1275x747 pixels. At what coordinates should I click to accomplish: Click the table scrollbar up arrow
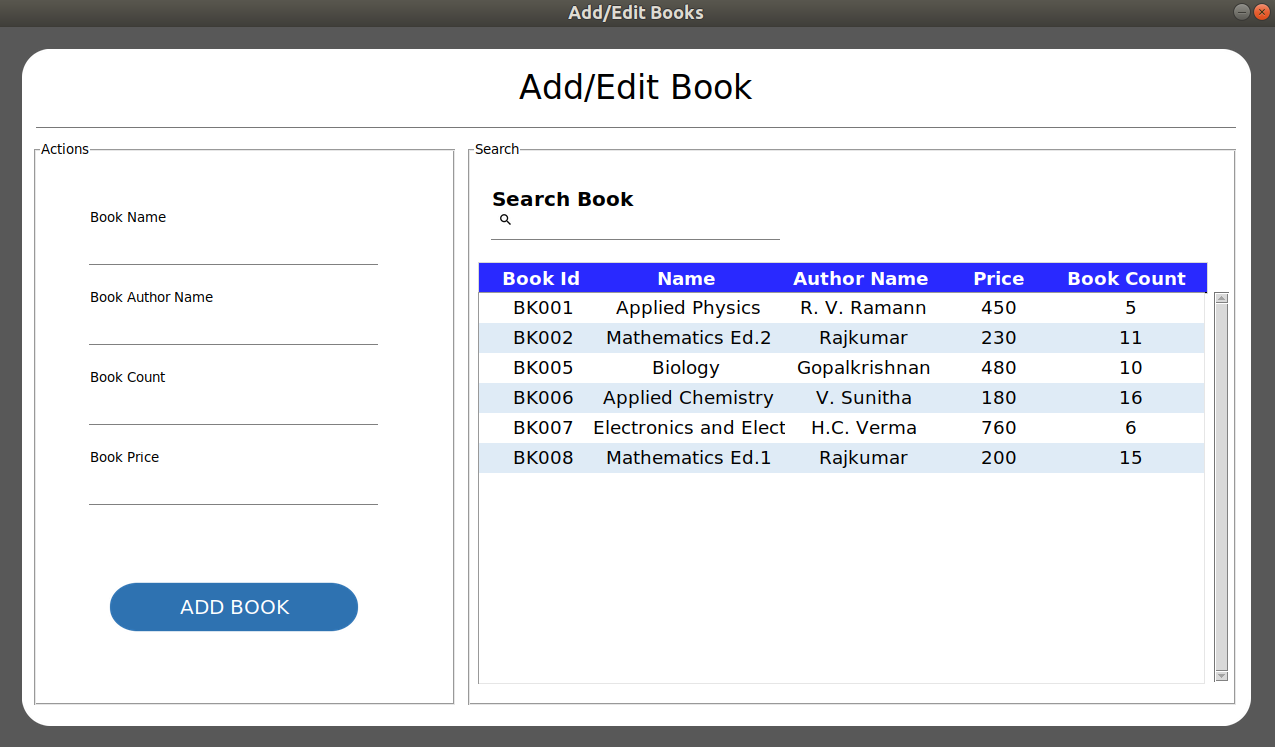click(x=1221, y=298)
